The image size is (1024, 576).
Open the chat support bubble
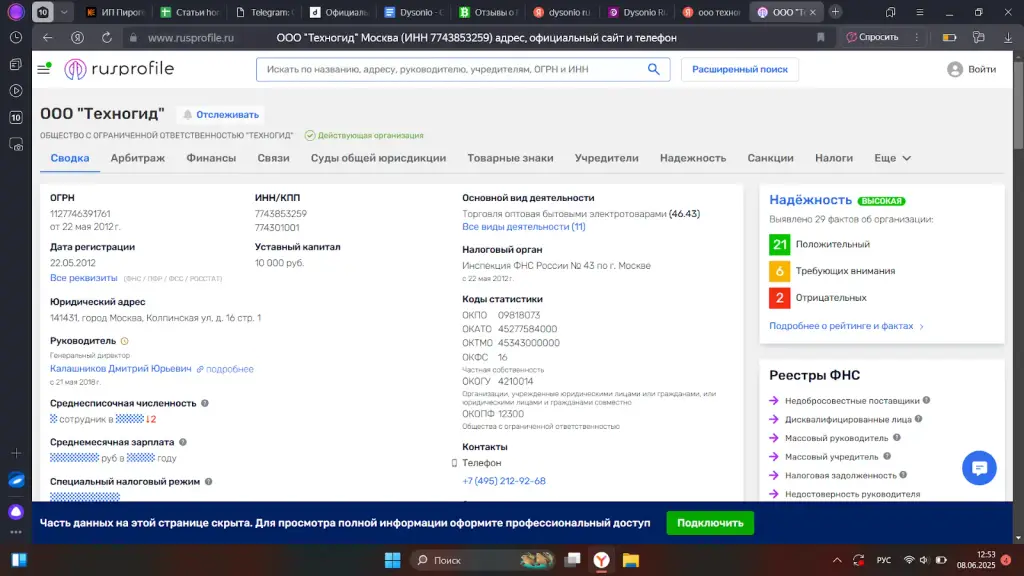(x=979, y=468)
